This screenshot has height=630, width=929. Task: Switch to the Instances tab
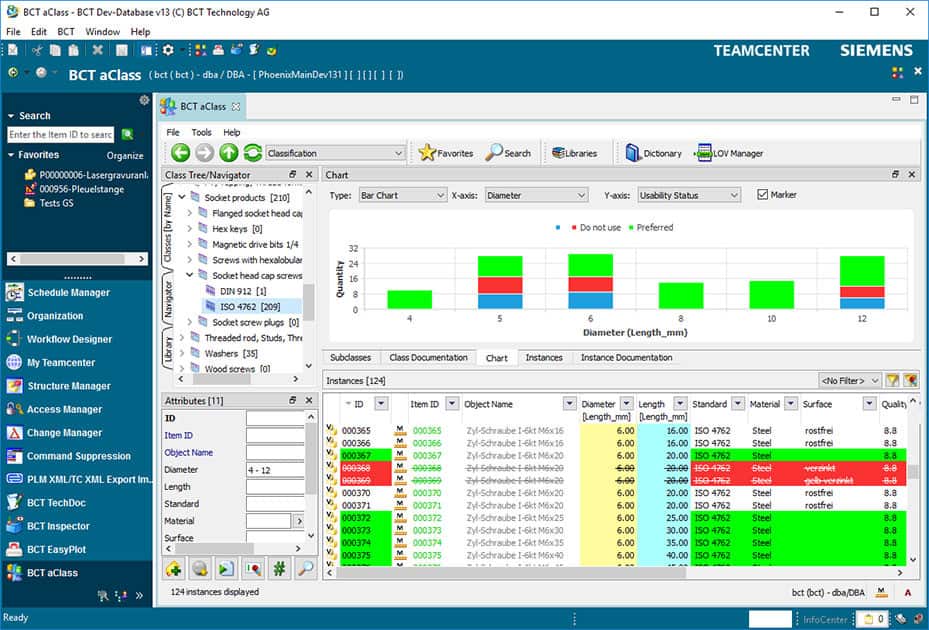544,357
